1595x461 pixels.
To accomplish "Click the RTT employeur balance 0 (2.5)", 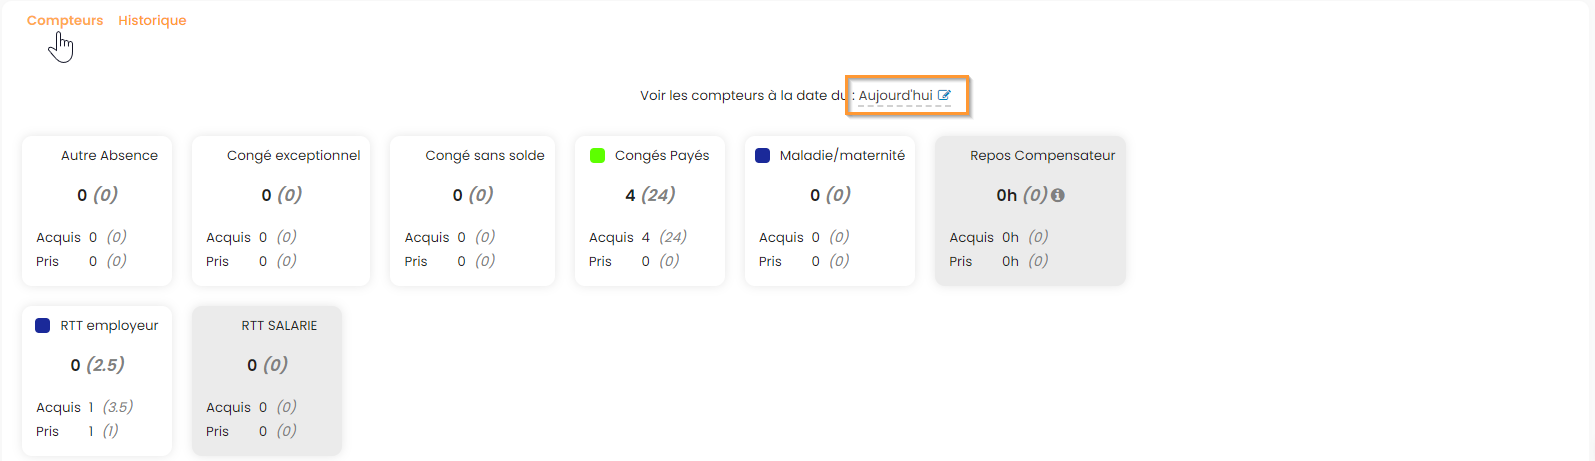I will (97, 365).
